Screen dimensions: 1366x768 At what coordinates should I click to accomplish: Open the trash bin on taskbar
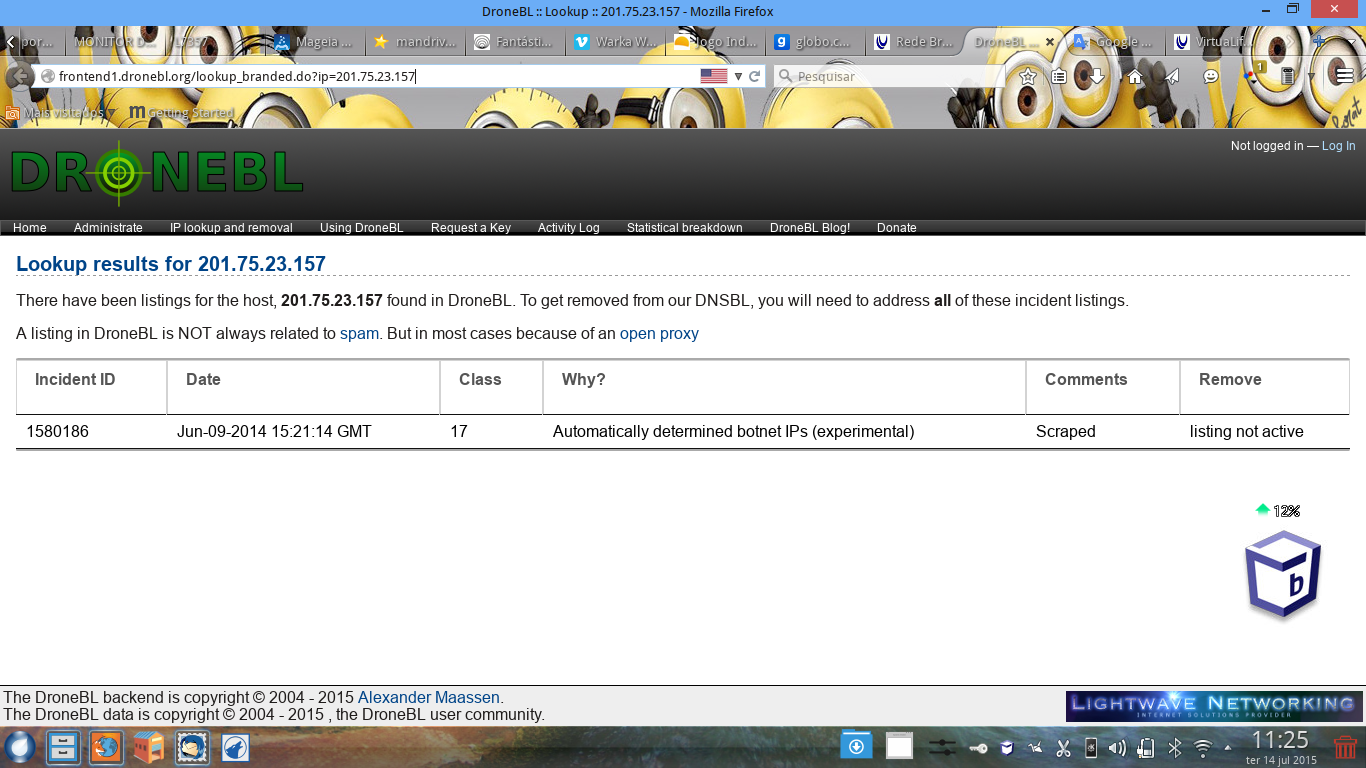point(1346,747)
